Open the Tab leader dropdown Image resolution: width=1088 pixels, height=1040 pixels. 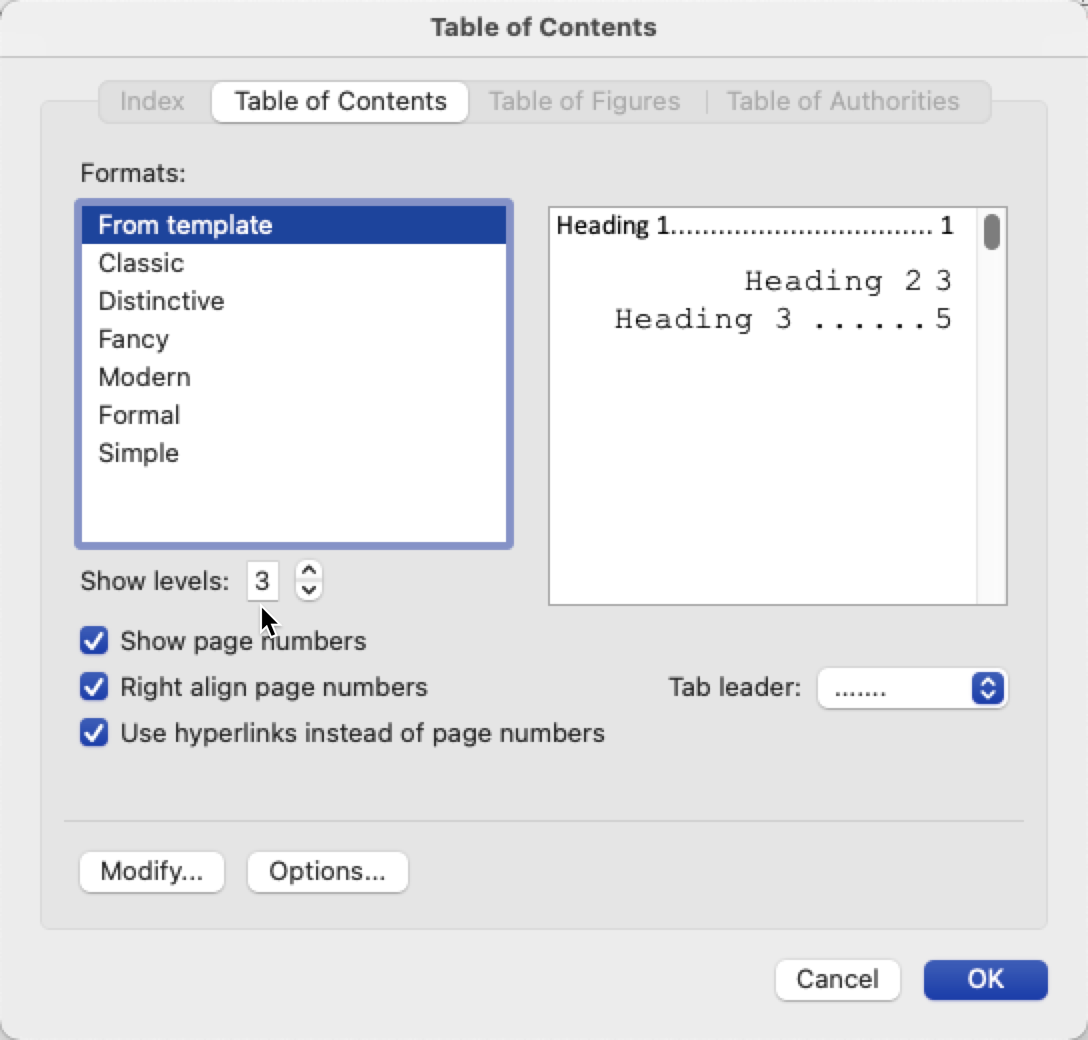(912, 688)
